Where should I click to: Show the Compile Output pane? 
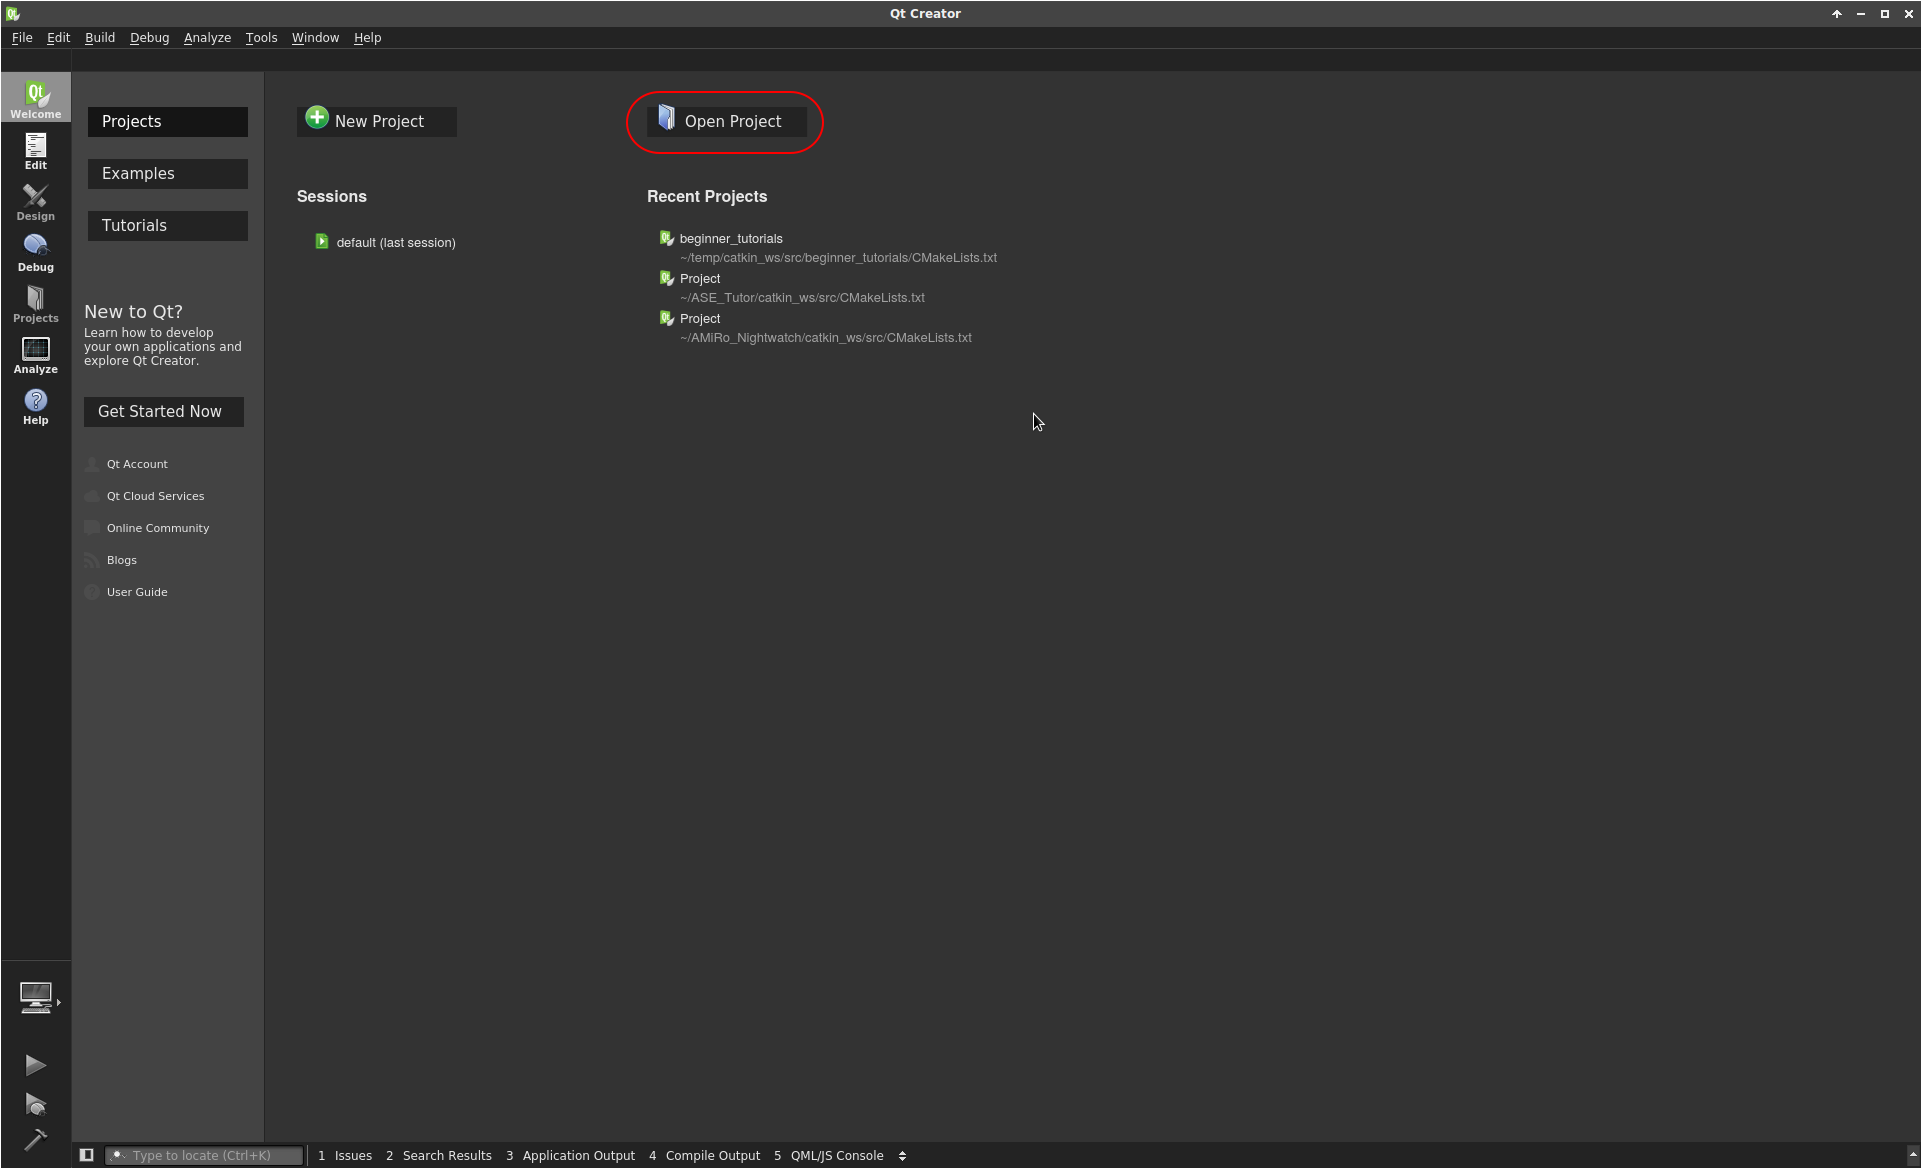pyautogui.click(x=712, y=1156)
